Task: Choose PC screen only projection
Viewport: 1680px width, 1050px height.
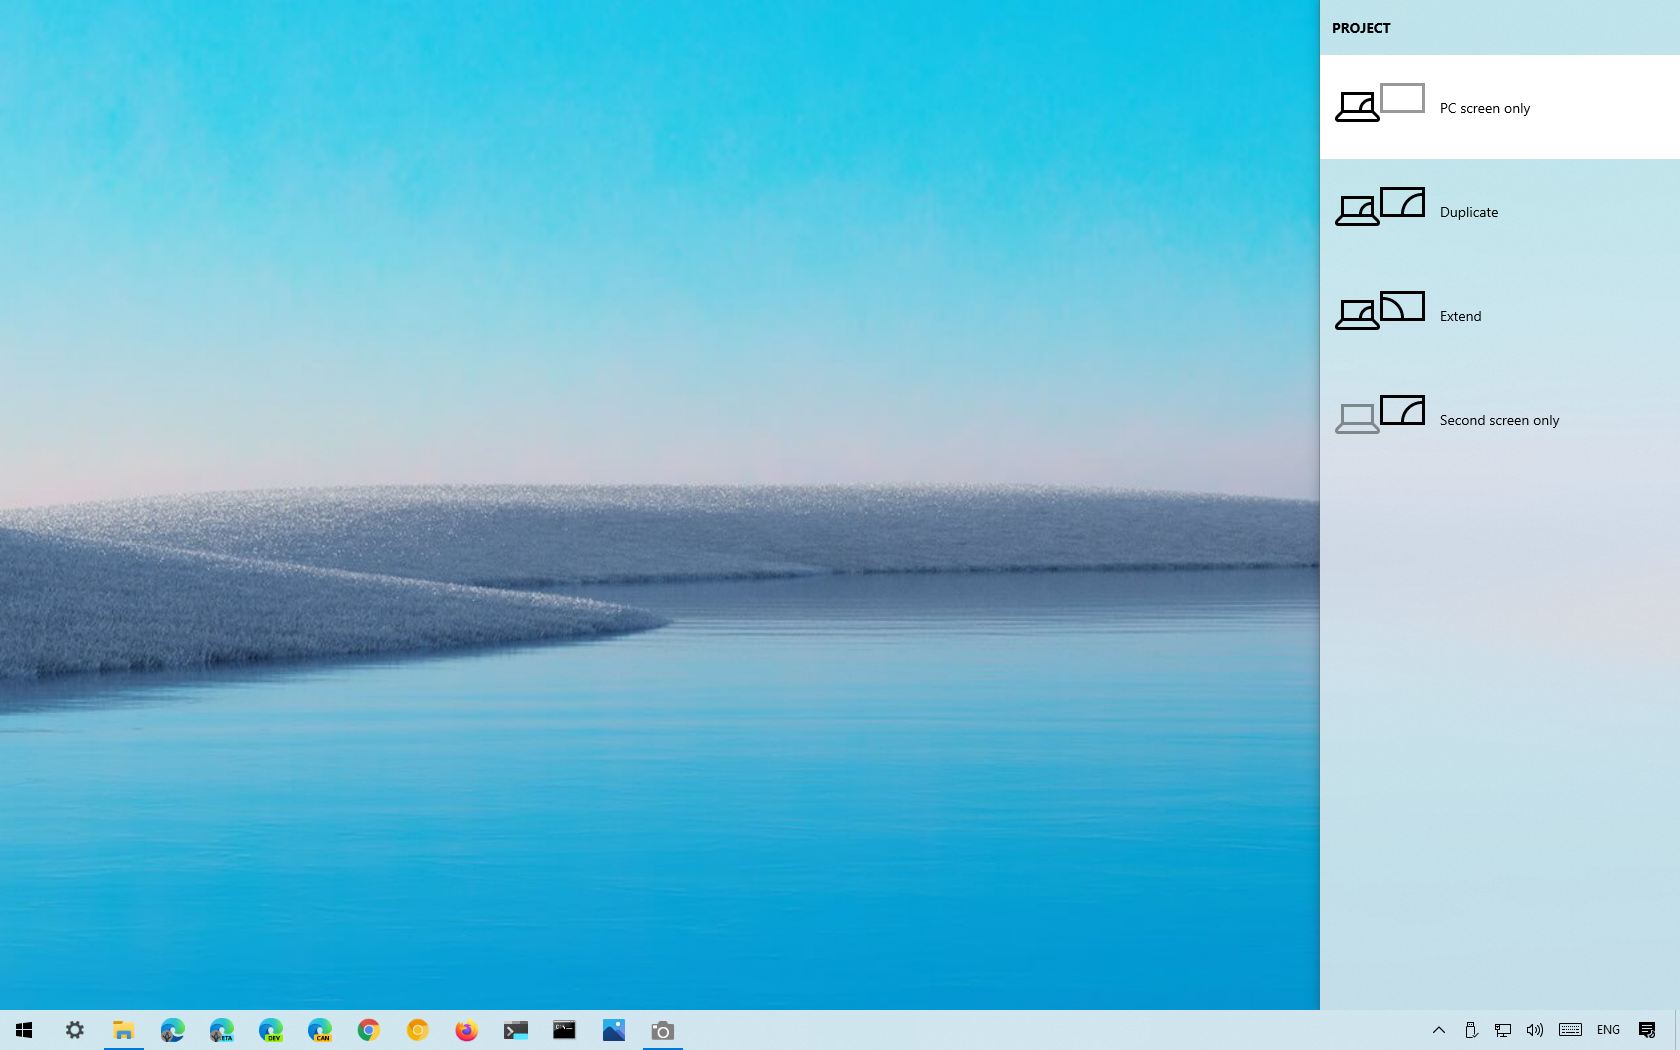Action: [1485, 108]
